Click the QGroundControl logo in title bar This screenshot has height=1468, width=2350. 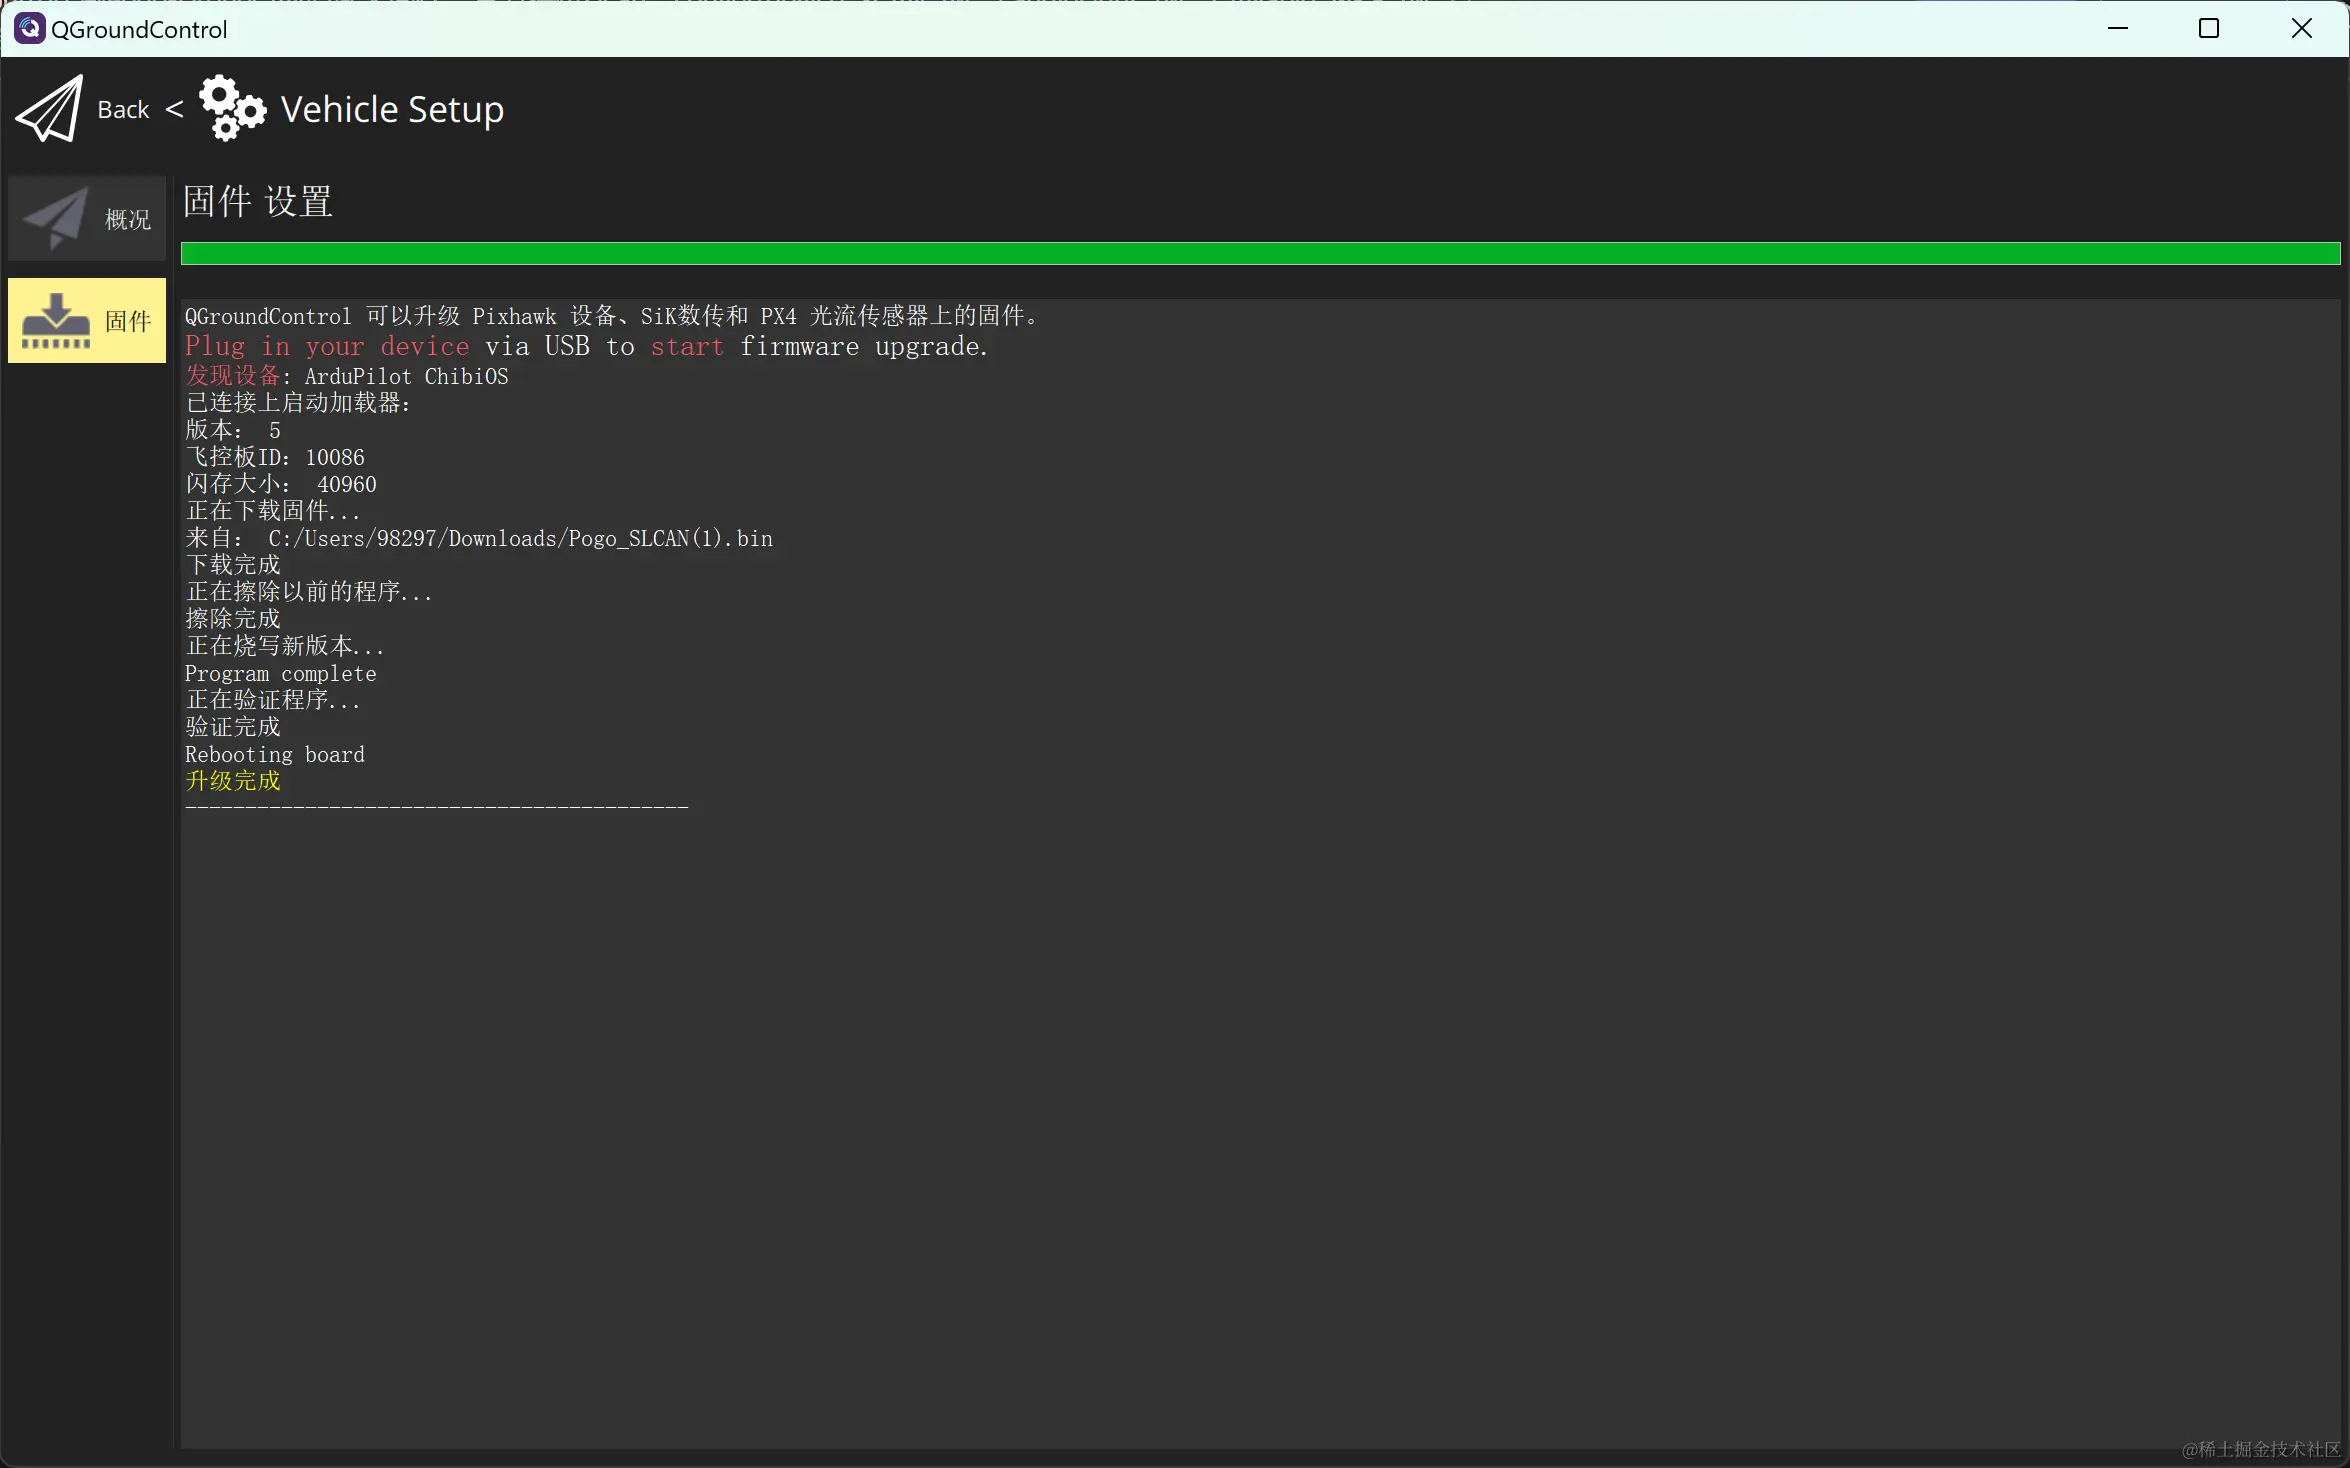click(29, 29)
